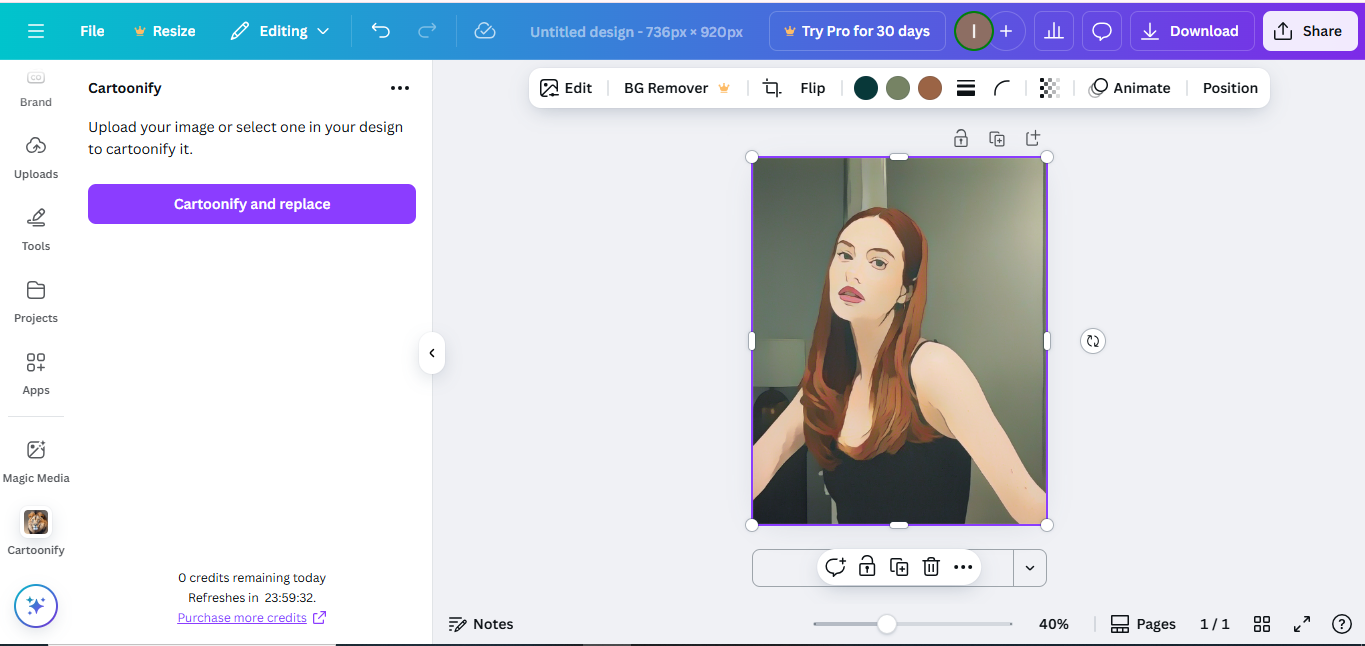Open the Editing mode dropdown

[280, 31]
